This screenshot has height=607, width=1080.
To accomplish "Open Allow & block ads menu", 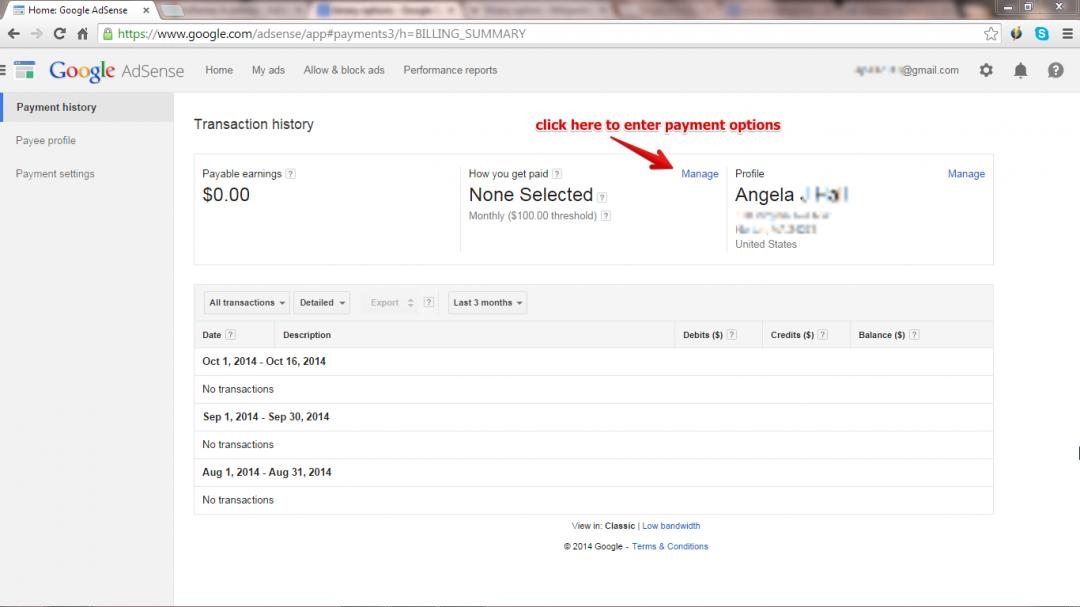I will tap(344, 70).
